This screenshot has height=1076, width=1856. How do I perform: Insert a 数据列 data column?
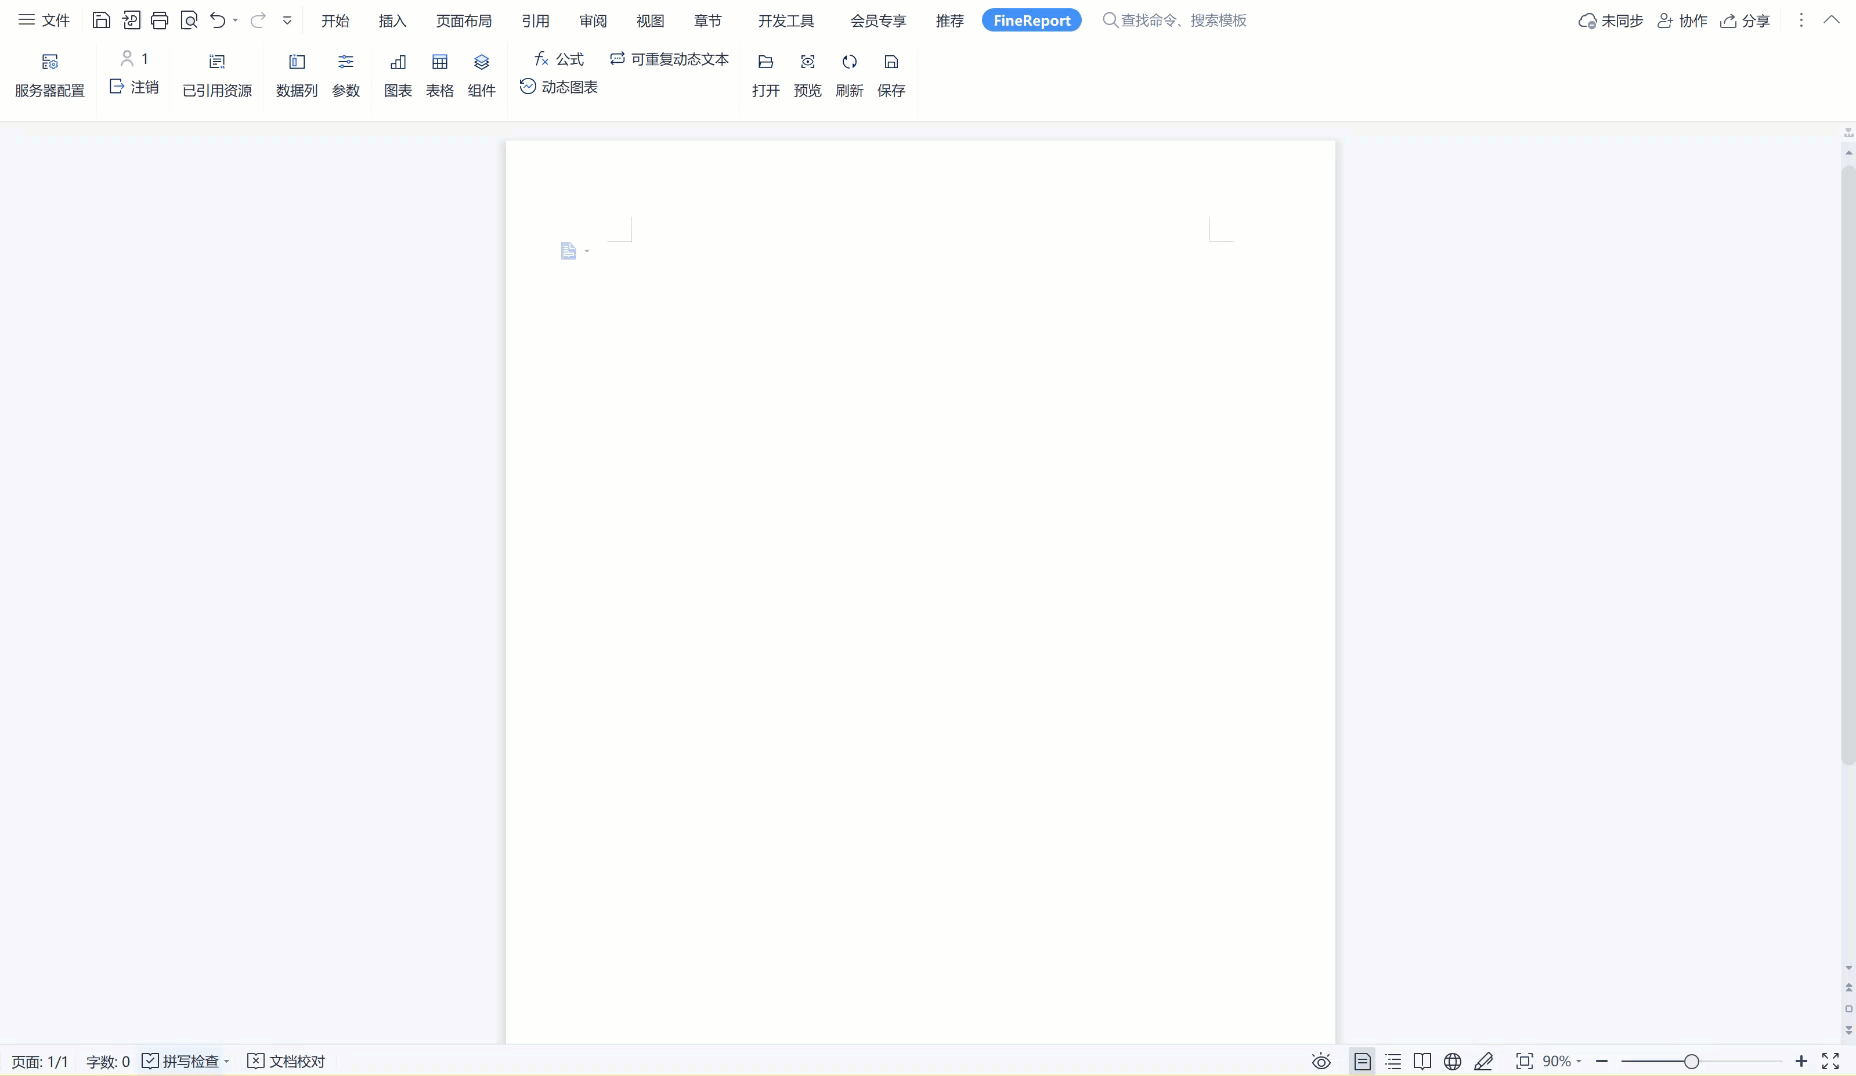(x=297, y=75)
